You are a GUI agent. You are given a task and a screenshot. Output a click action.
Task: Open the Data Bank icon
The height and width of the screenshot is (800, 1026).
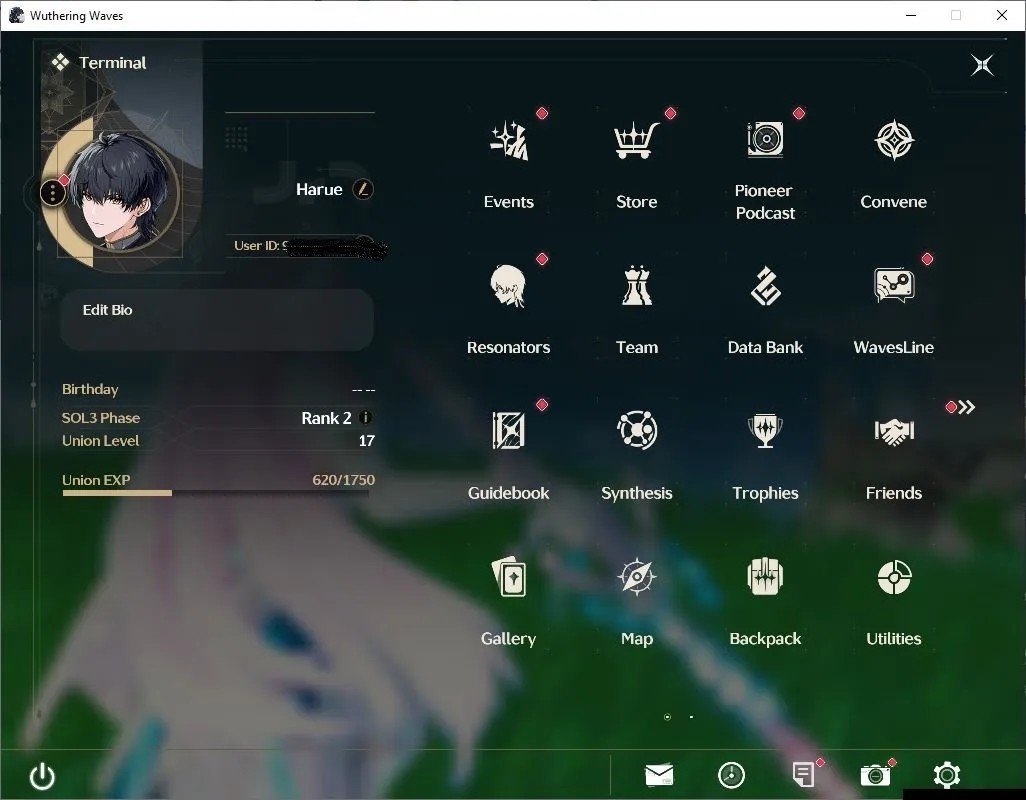[765, 286]
